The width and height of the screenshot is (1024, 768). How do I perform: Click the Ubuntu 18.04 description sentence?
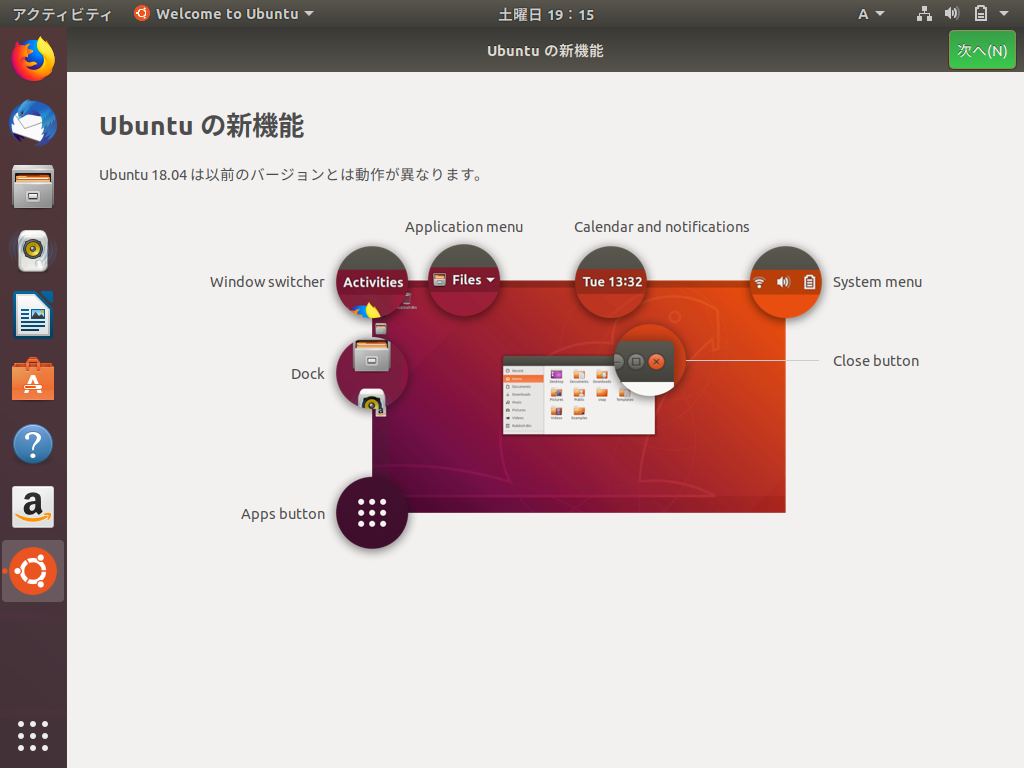point(291,174)
